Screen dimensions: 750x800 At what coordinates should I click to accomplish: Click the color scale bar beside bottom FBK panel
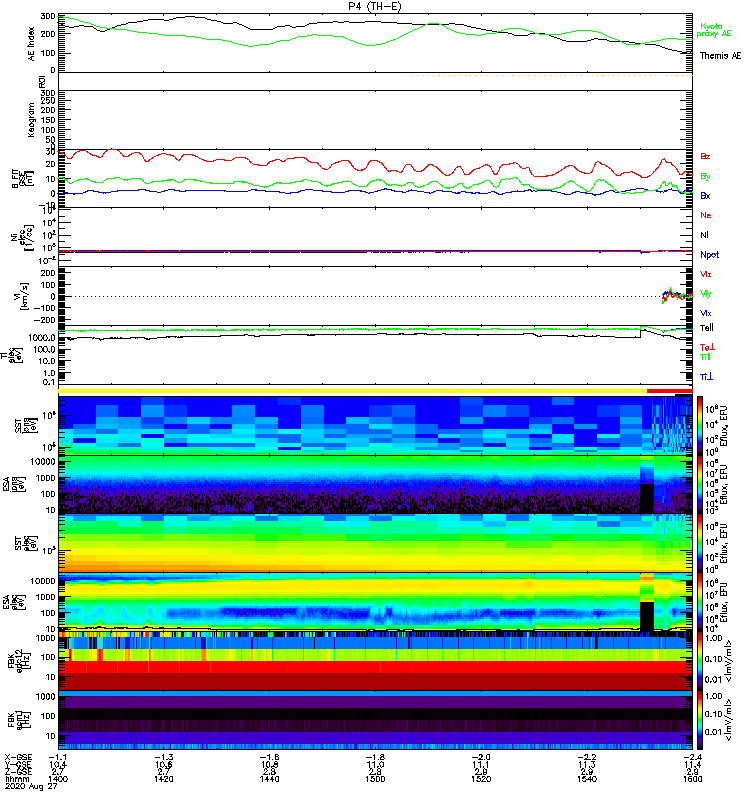click(699, 720)
